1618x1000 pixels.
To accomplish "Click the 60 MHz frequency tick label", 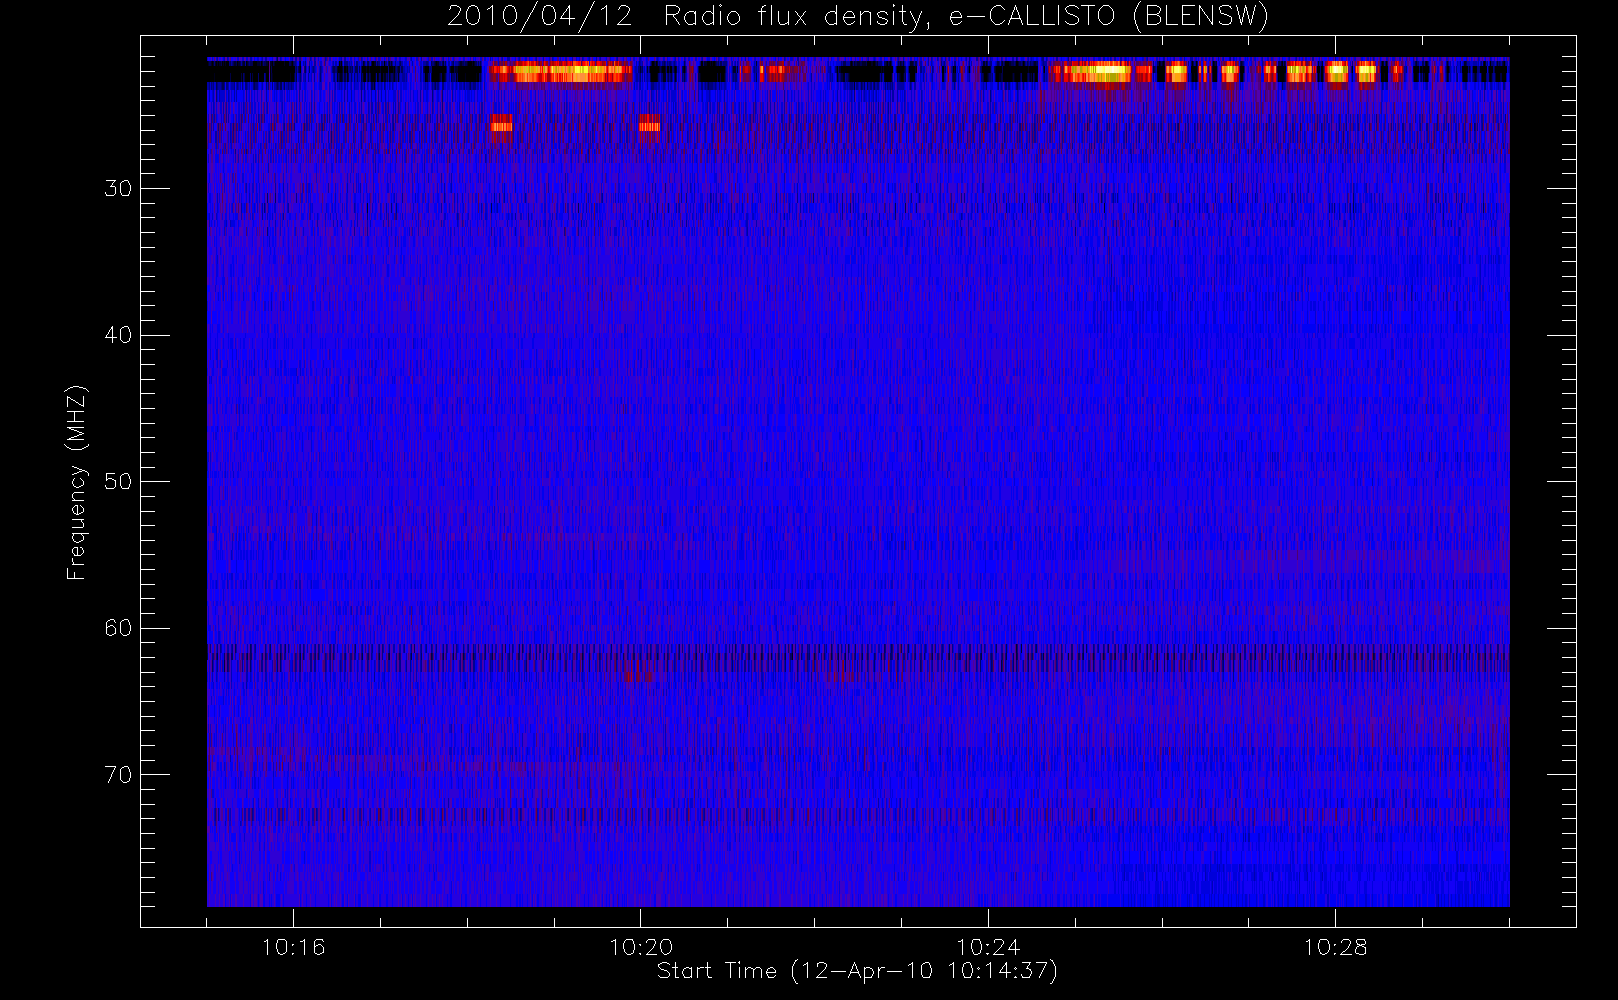I will point(118,628).
